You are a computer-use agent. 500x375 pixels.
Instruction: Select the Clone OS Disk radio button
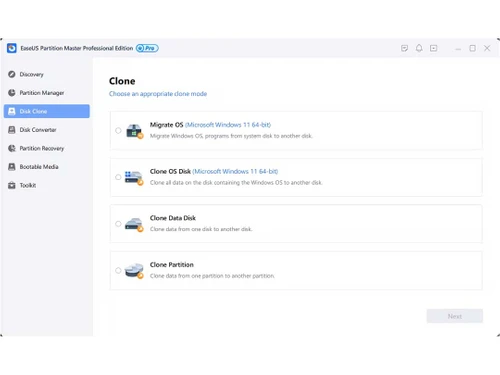(118, 177)
